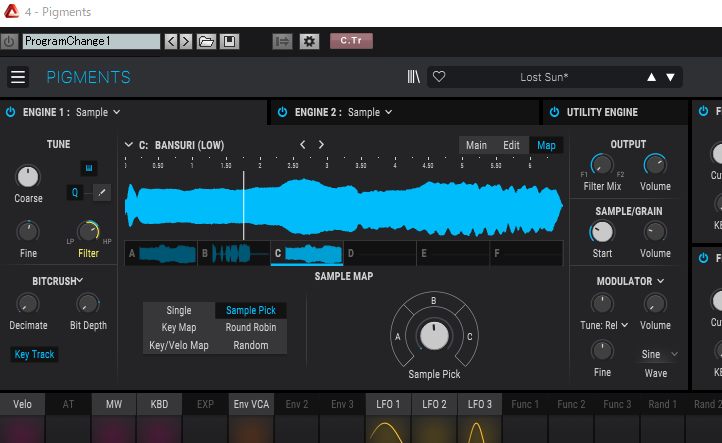Image resolution: width=722 pixels, height=443 pixels.
Task: Open the host plugin settings gear
Action: [309, 41]
